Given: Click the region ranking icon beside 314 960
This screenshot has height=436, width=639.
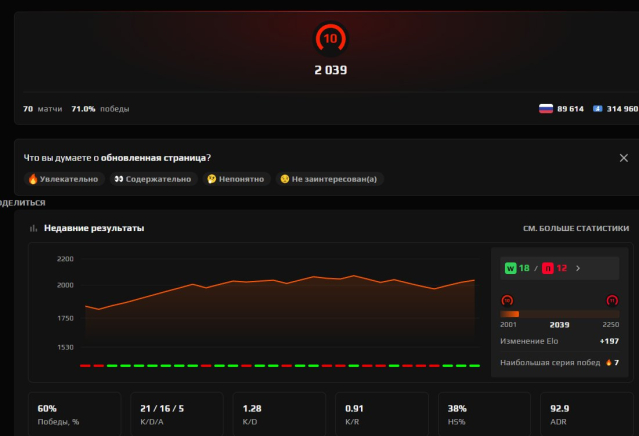Looking at the screenshot, I should (597, 109).
